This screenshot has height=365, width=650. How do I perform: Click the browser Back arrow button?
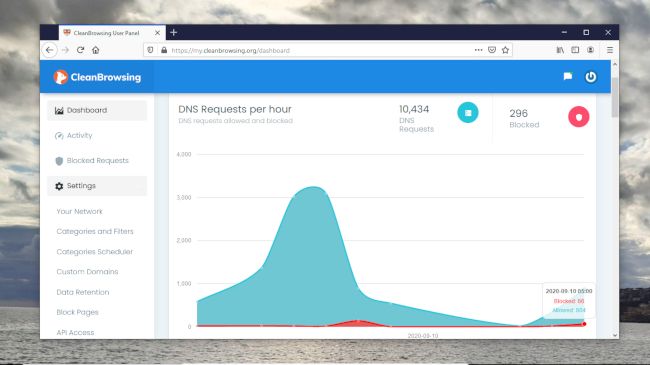click(50, 50)
